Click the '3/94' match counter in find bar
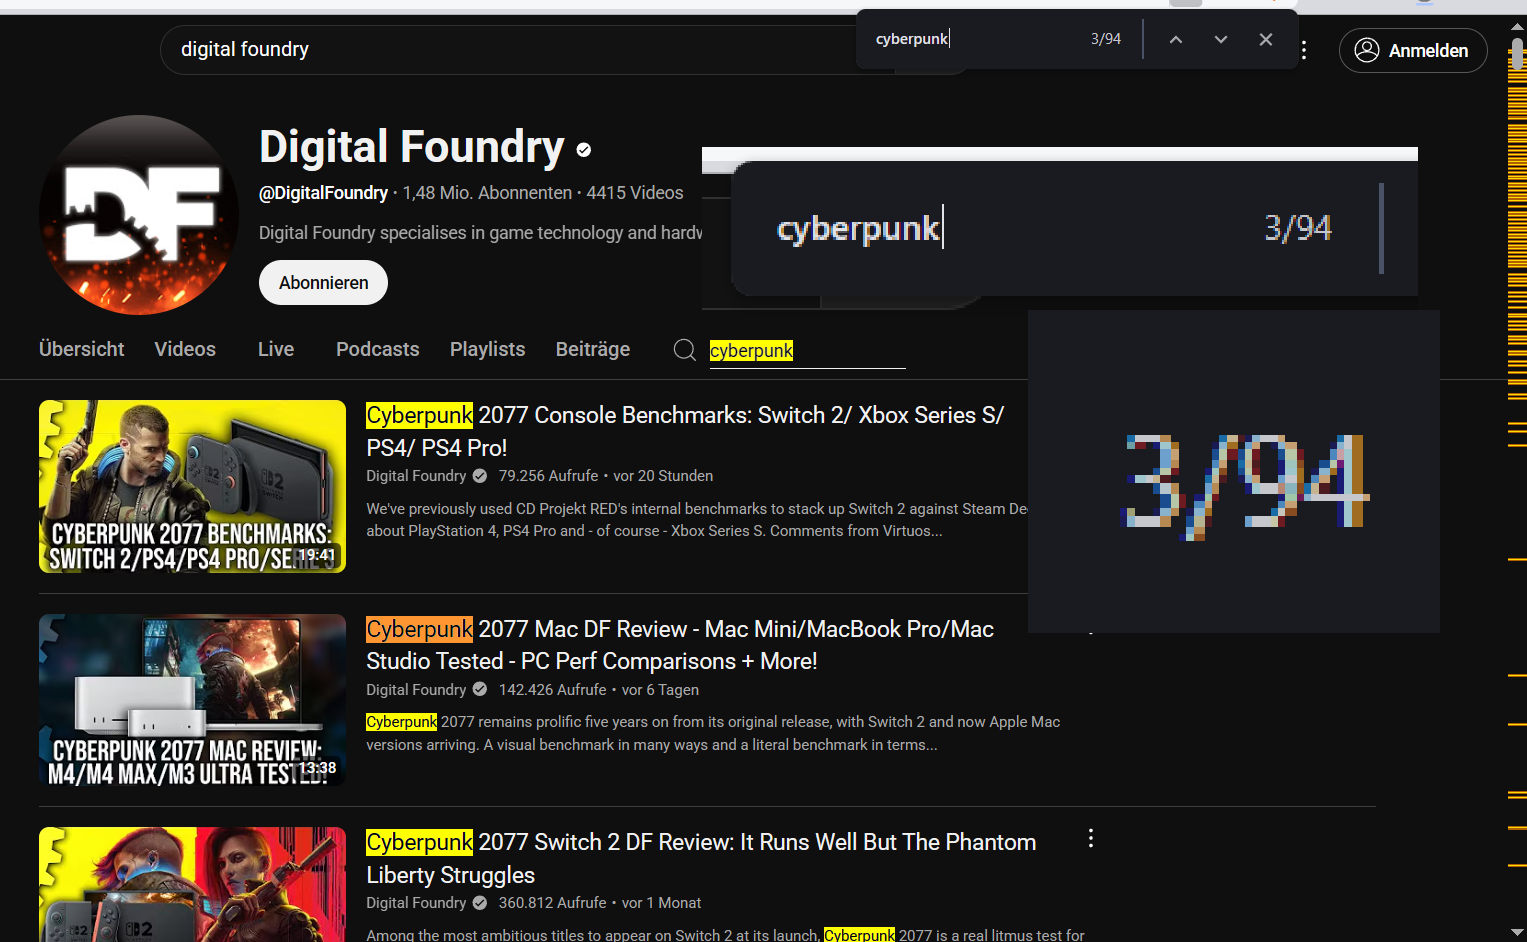 tap(1106, 39)
